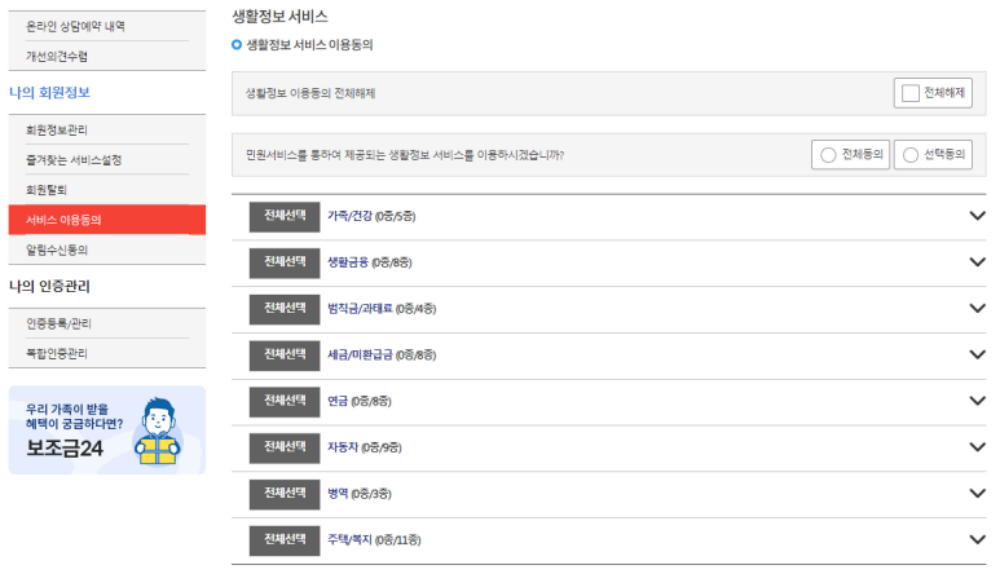Image resolution: width=1000 pixels, height=574 pixels.
Task: Open 회원정보관리 in sidebar
Action: [x=57, y=130]
